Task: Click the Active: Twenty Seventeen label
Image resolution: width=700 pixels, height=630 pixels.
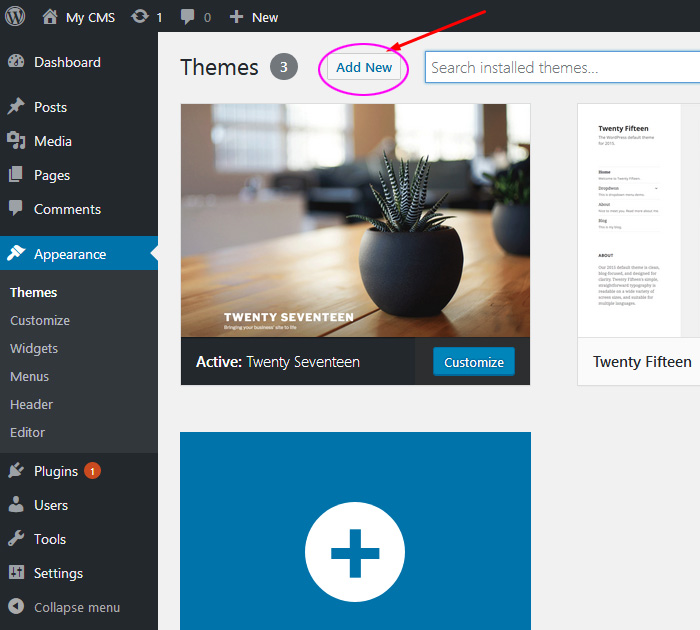Action: click(278, 362)
